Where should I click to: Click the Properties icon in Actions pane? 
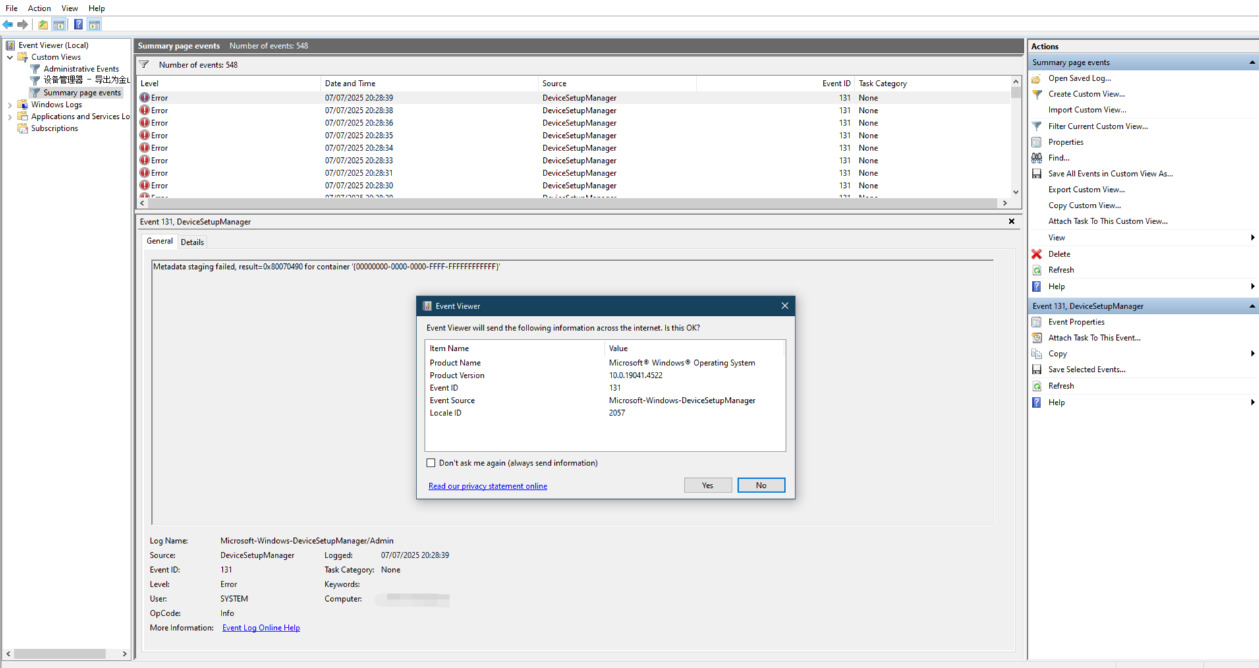point(1037,142)
